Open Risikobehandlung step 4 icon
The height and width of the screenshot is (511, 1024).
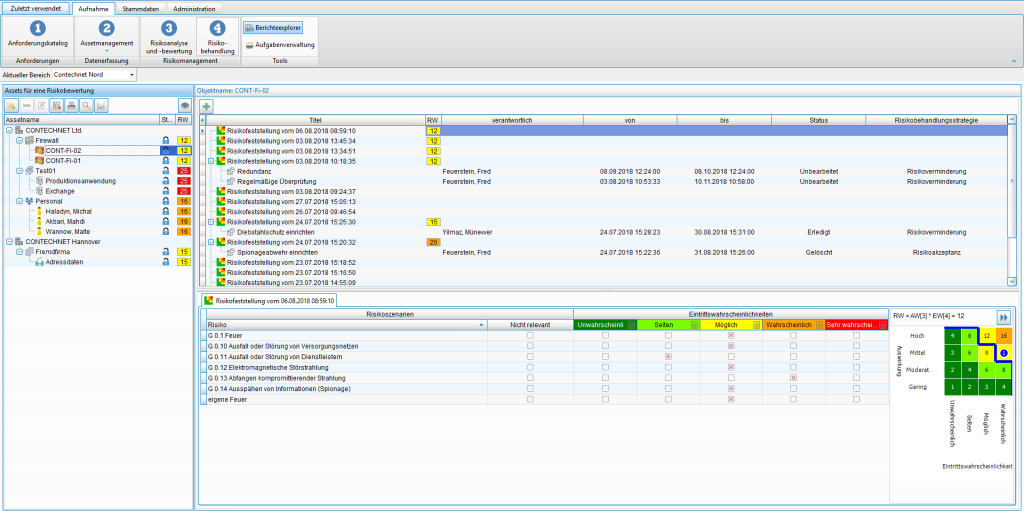point(217,34)
